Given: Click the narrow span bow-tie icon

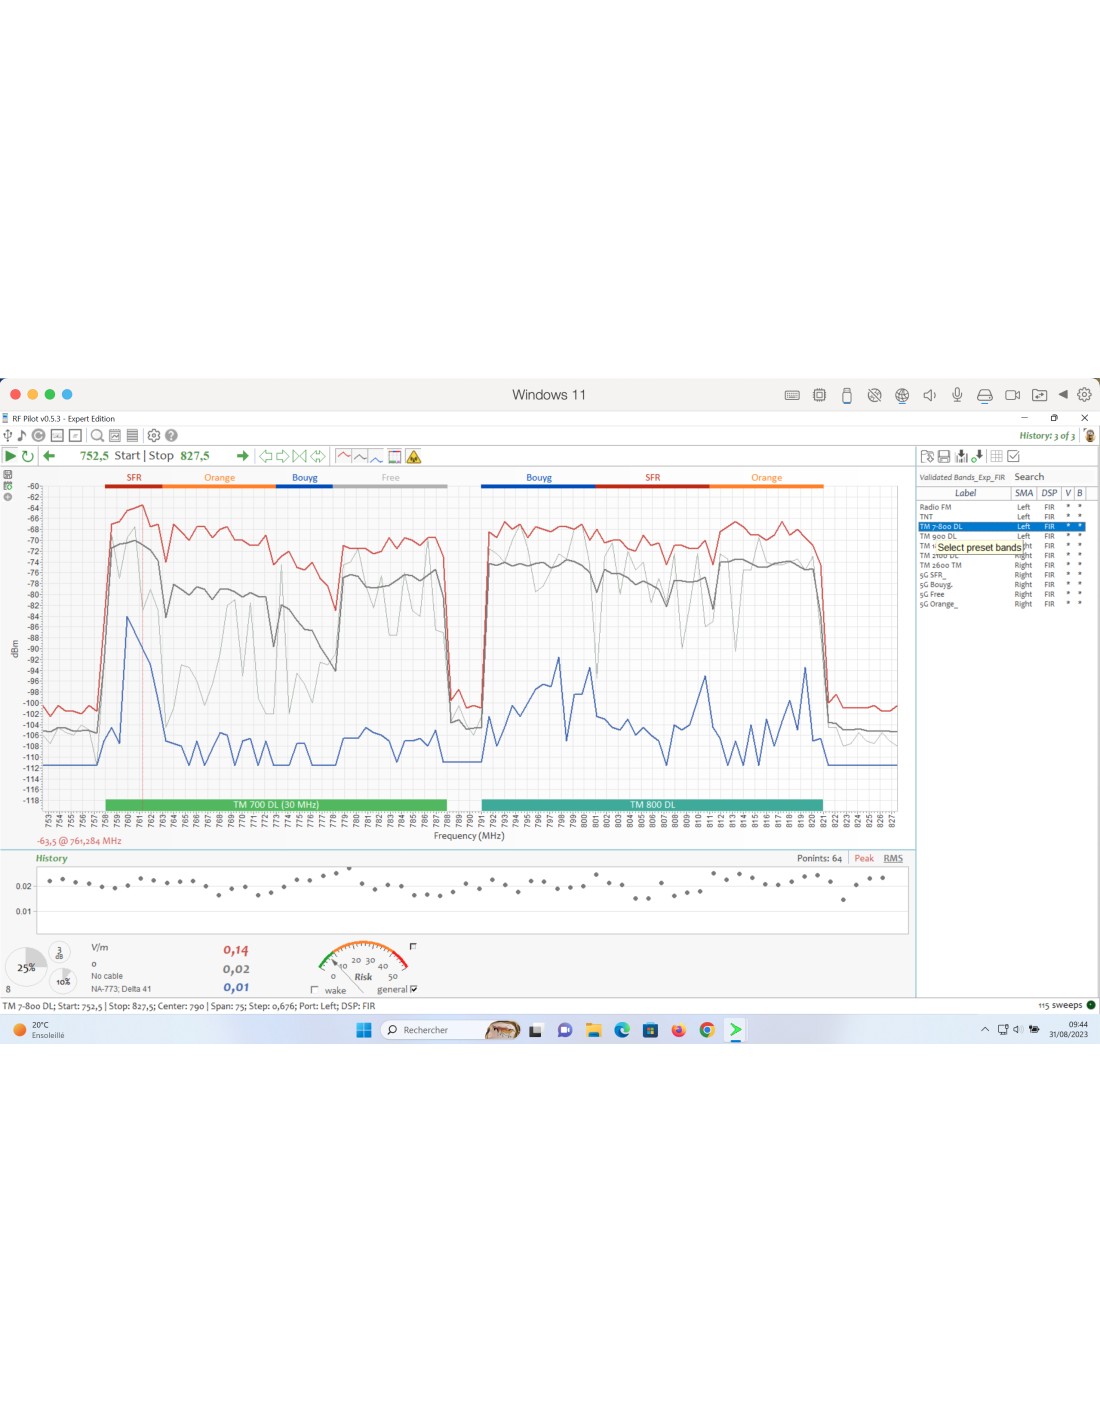Looking at the screenshot, I should (300, 456).
